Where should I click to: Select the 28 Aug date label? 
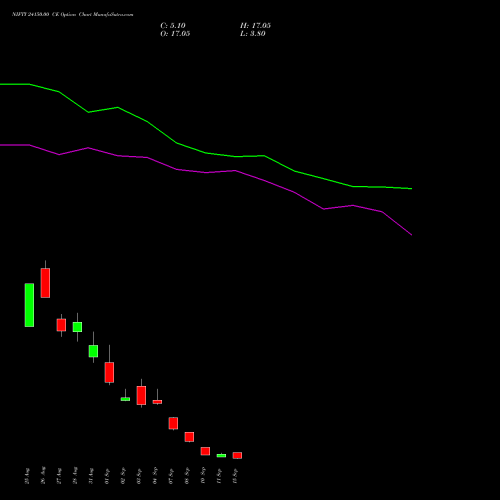pos(75,476)
